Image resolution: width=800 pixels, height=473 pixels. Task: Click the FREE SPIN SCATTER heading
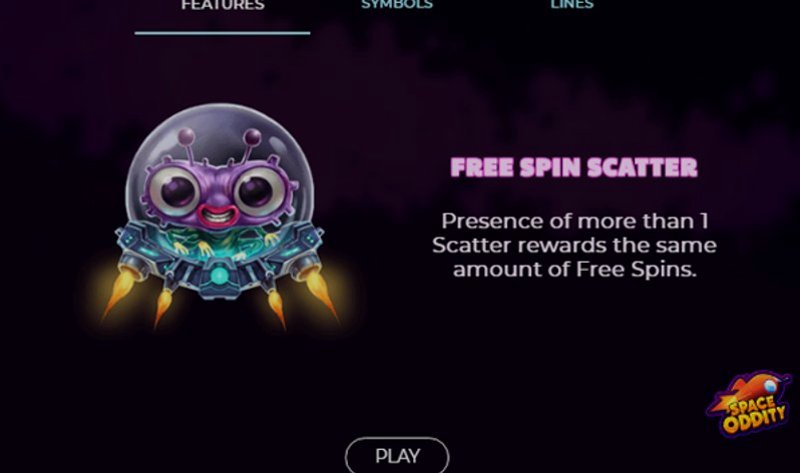pyautogui.click(x=574, y=167)
